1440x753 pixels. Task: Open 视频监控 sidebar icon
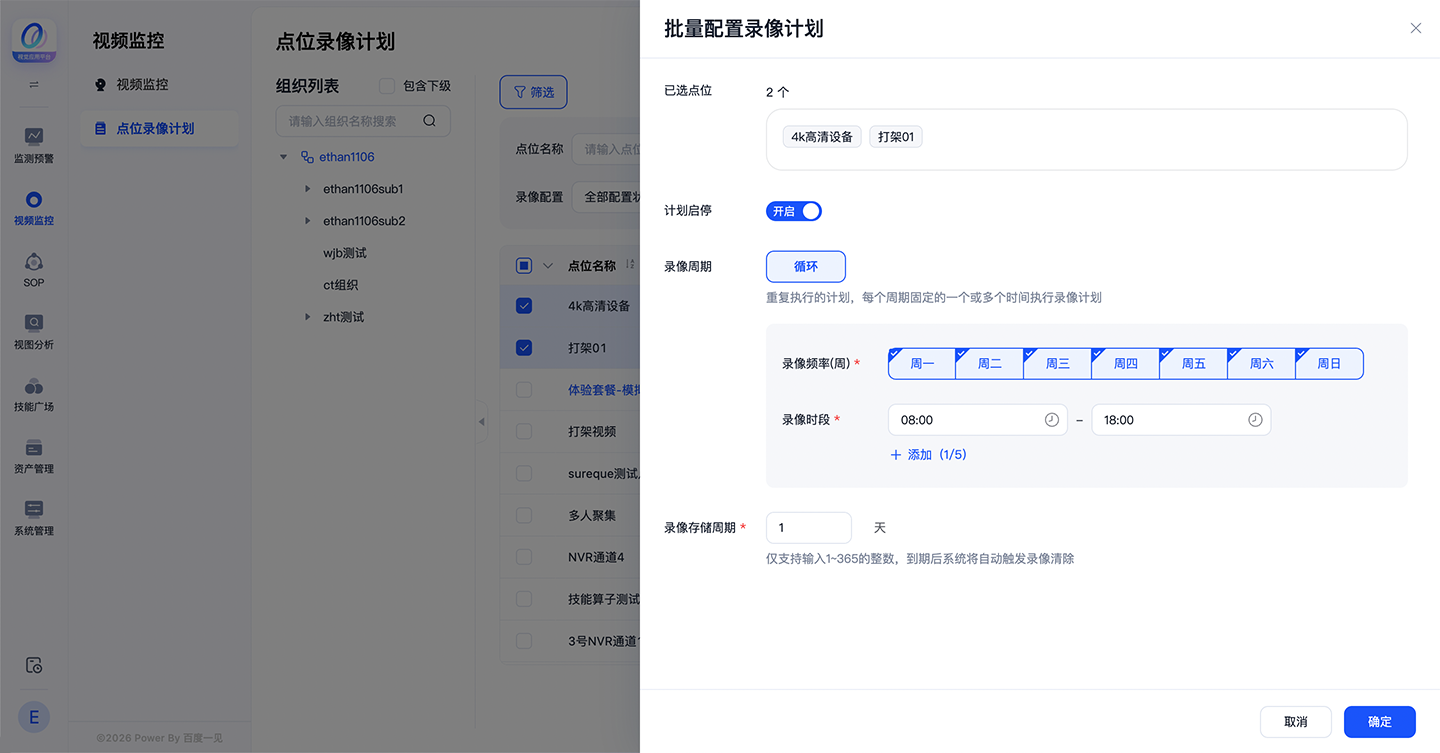34,207
